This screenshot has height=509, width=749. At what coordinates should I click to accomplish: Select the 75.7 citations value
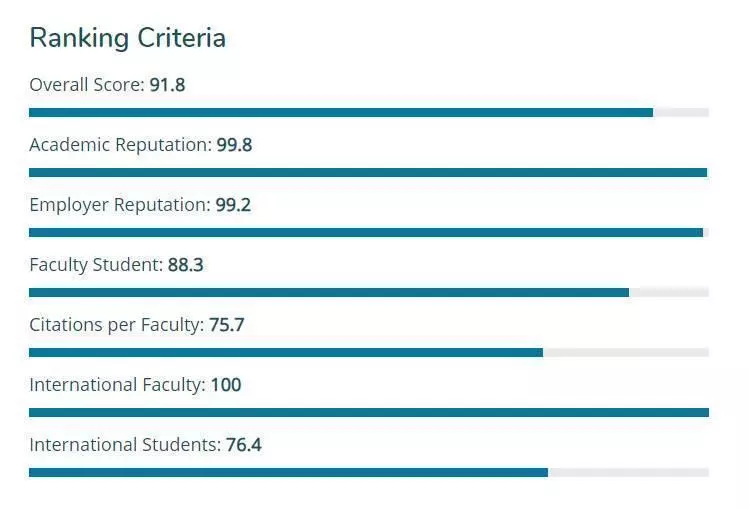(227, 325)
